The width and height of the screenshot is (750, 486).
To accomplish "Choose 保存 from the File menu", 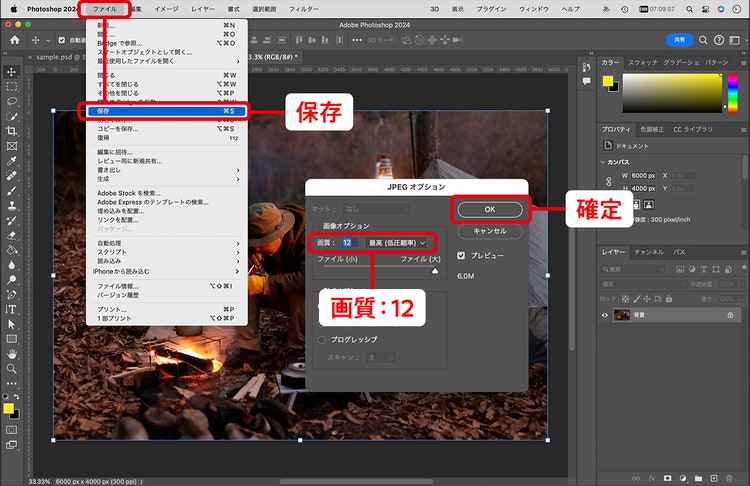I will (166, 111).
